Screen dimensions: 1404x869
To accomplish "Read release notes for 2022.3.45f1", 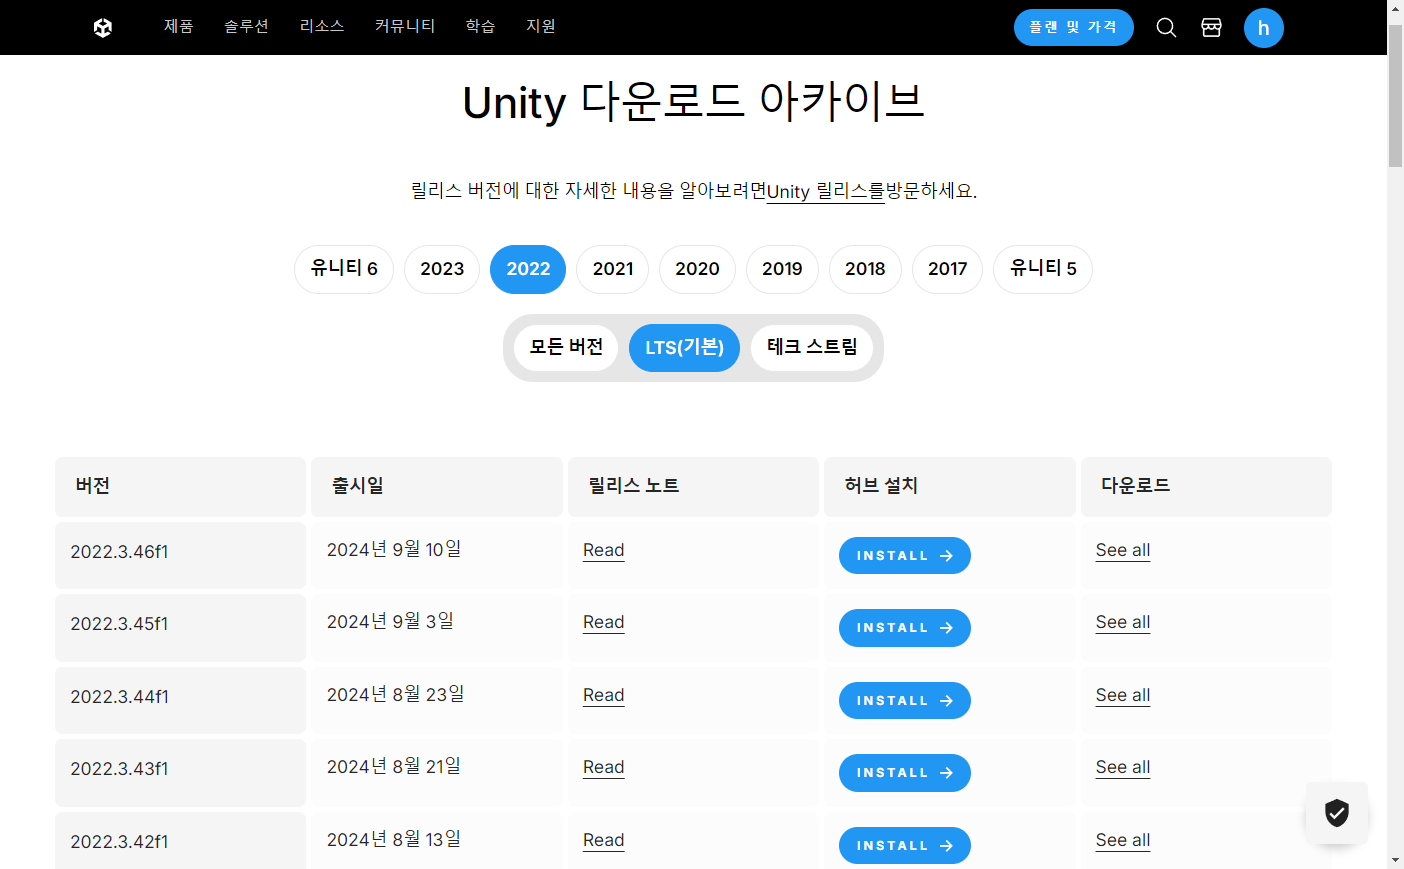I will [604, 622].
